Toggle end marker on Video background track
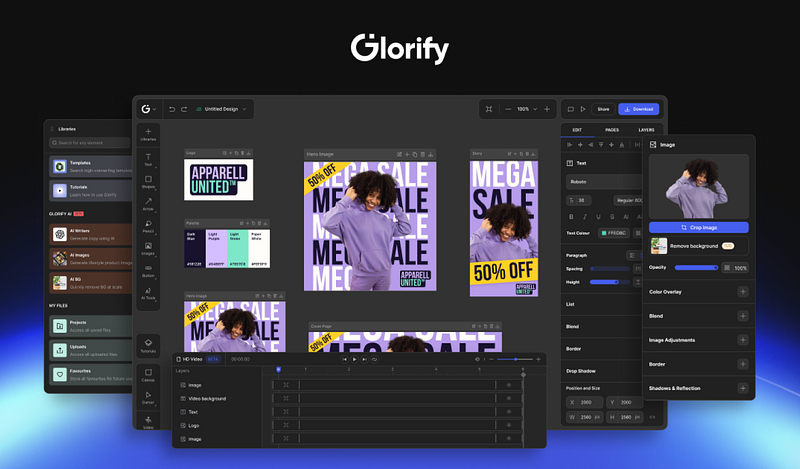The height and width of the screenshot is (469, 800). [509, 398]
